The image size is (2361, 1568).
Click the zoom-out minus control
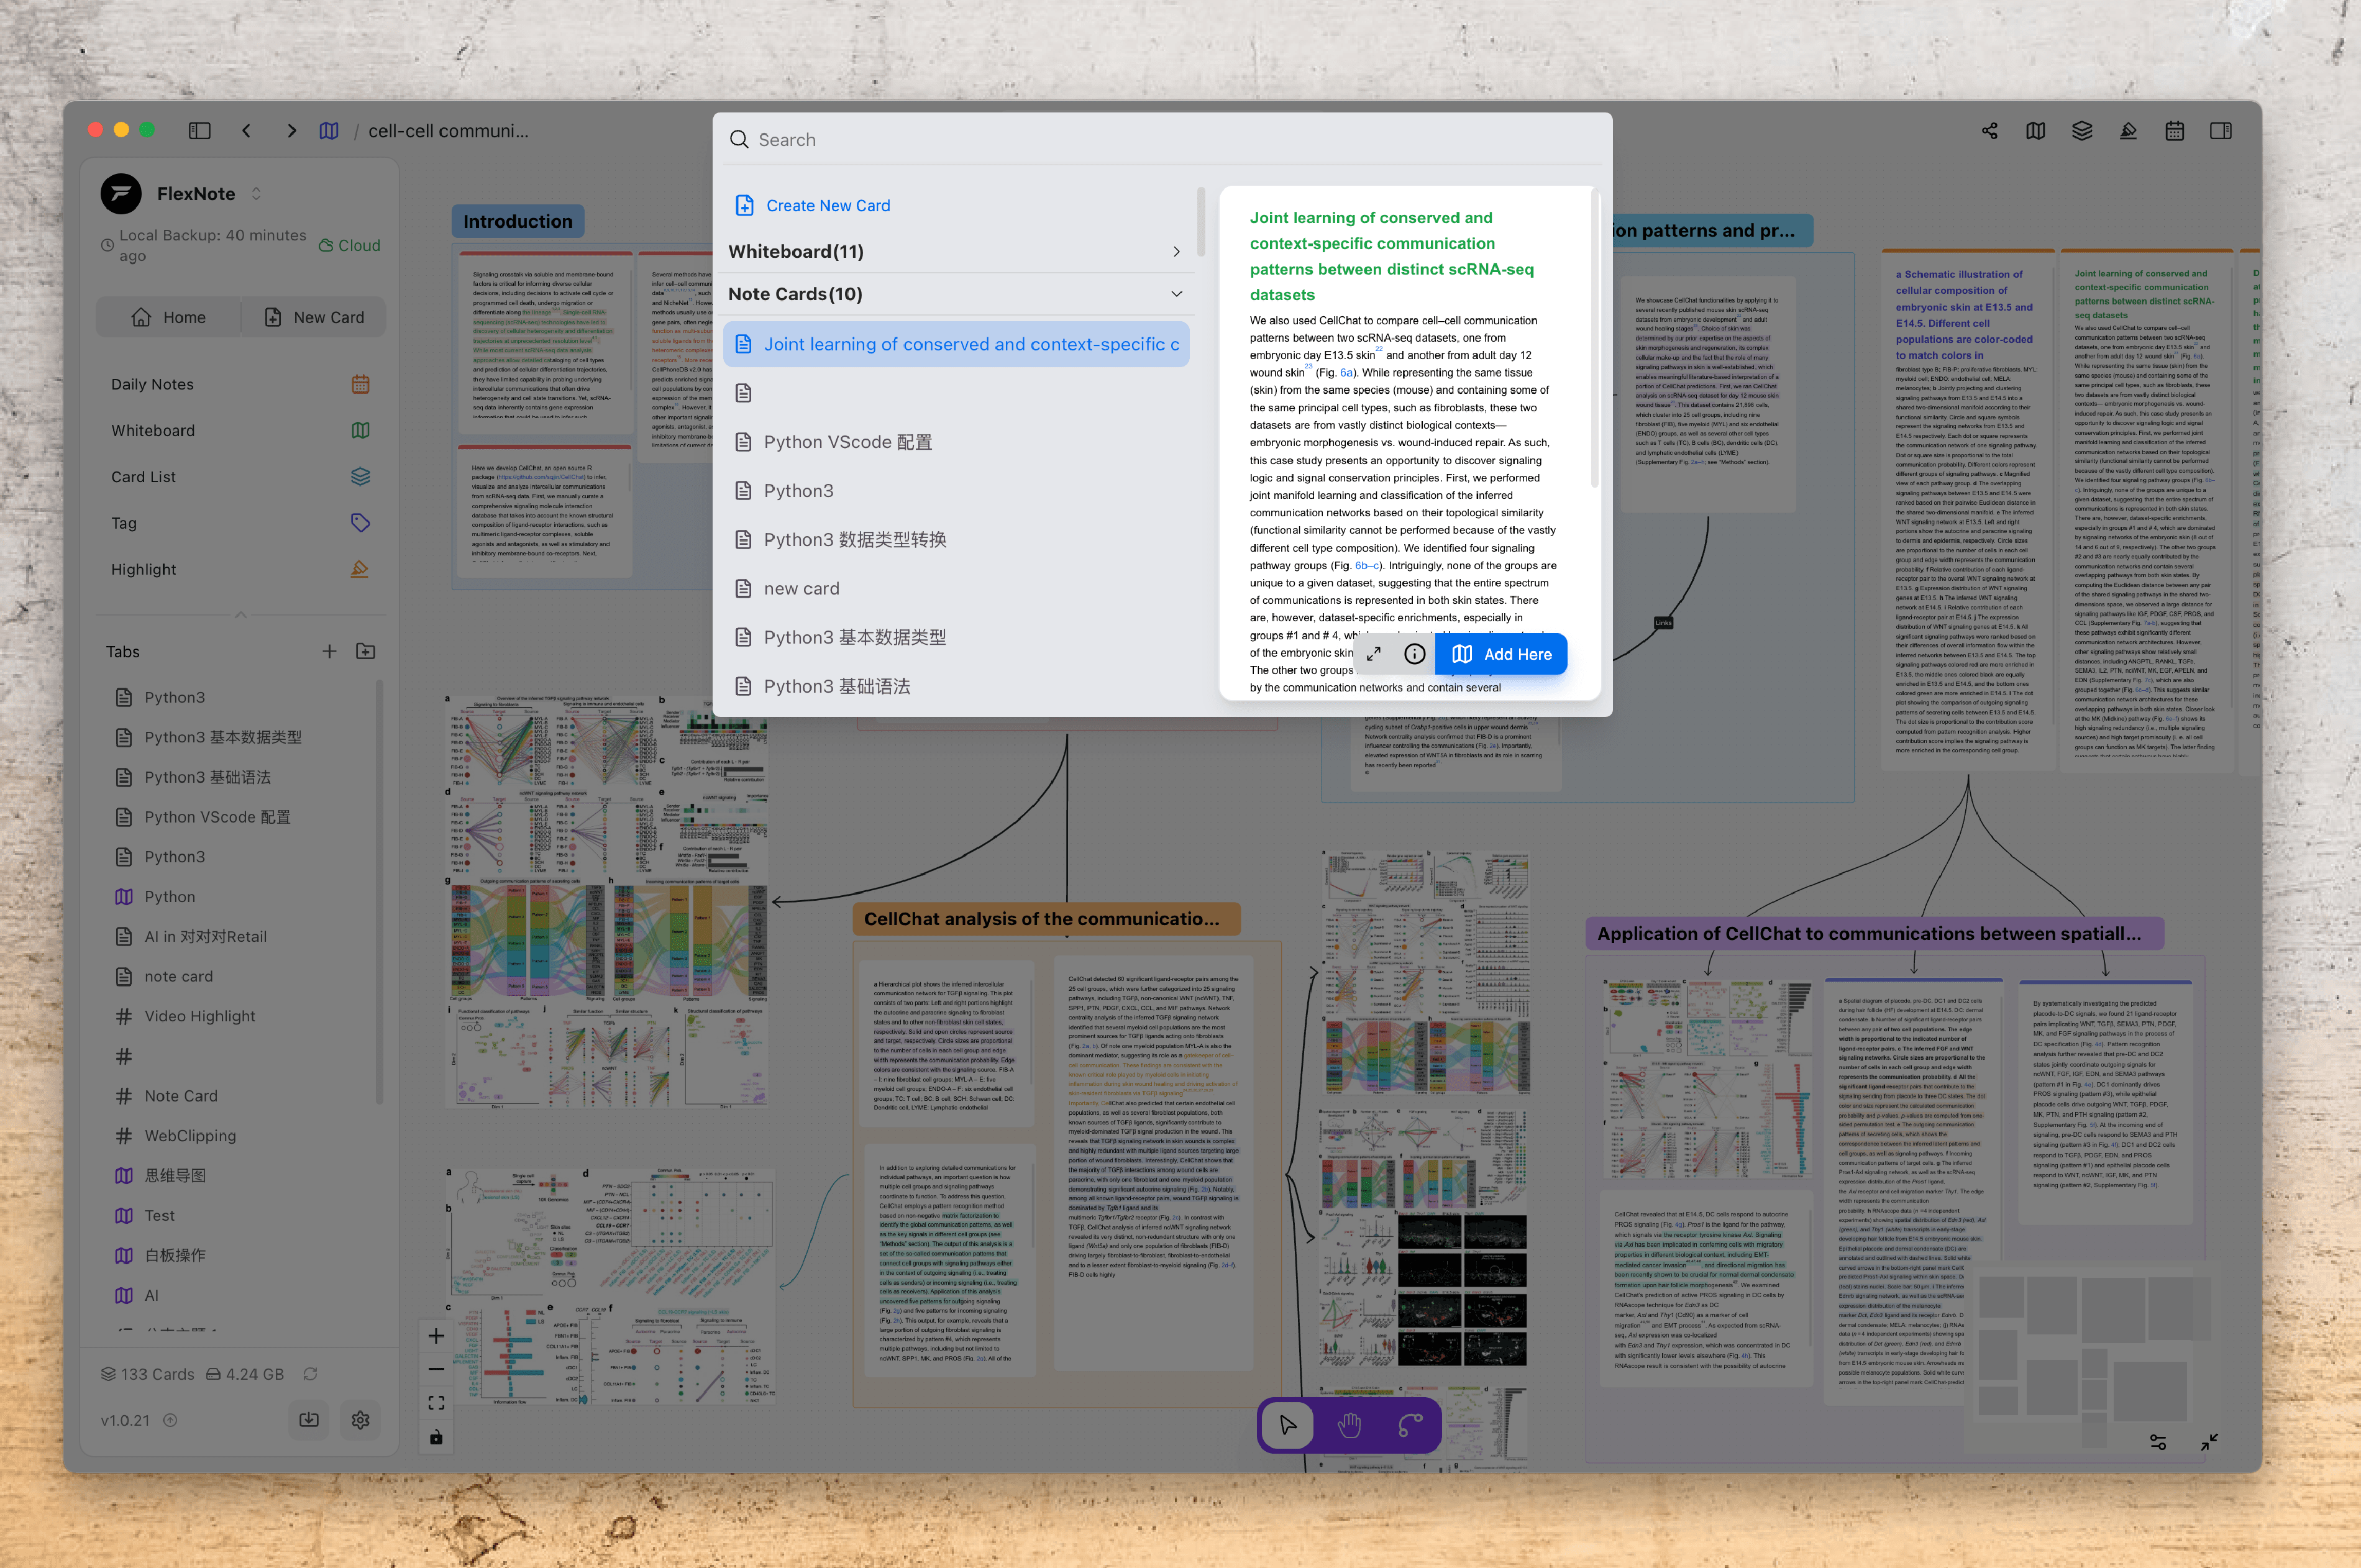pyautogui.click(x=435, y=1368)
